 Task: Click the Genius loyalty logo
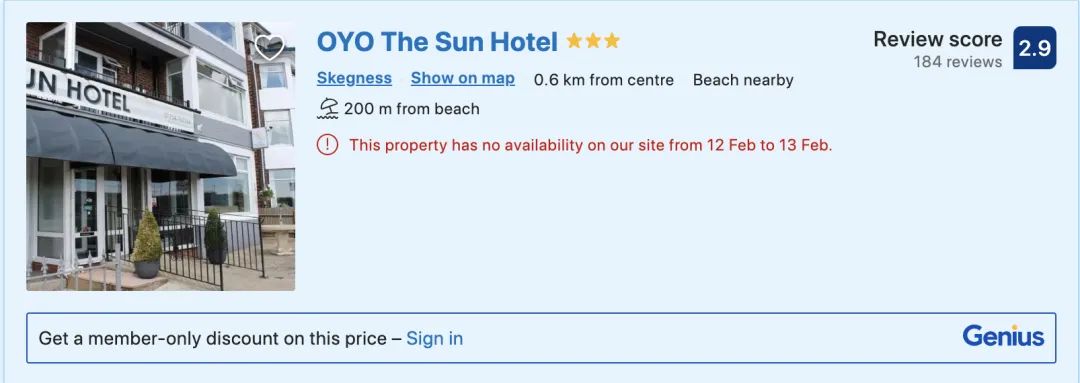(x=1004, y=337)
